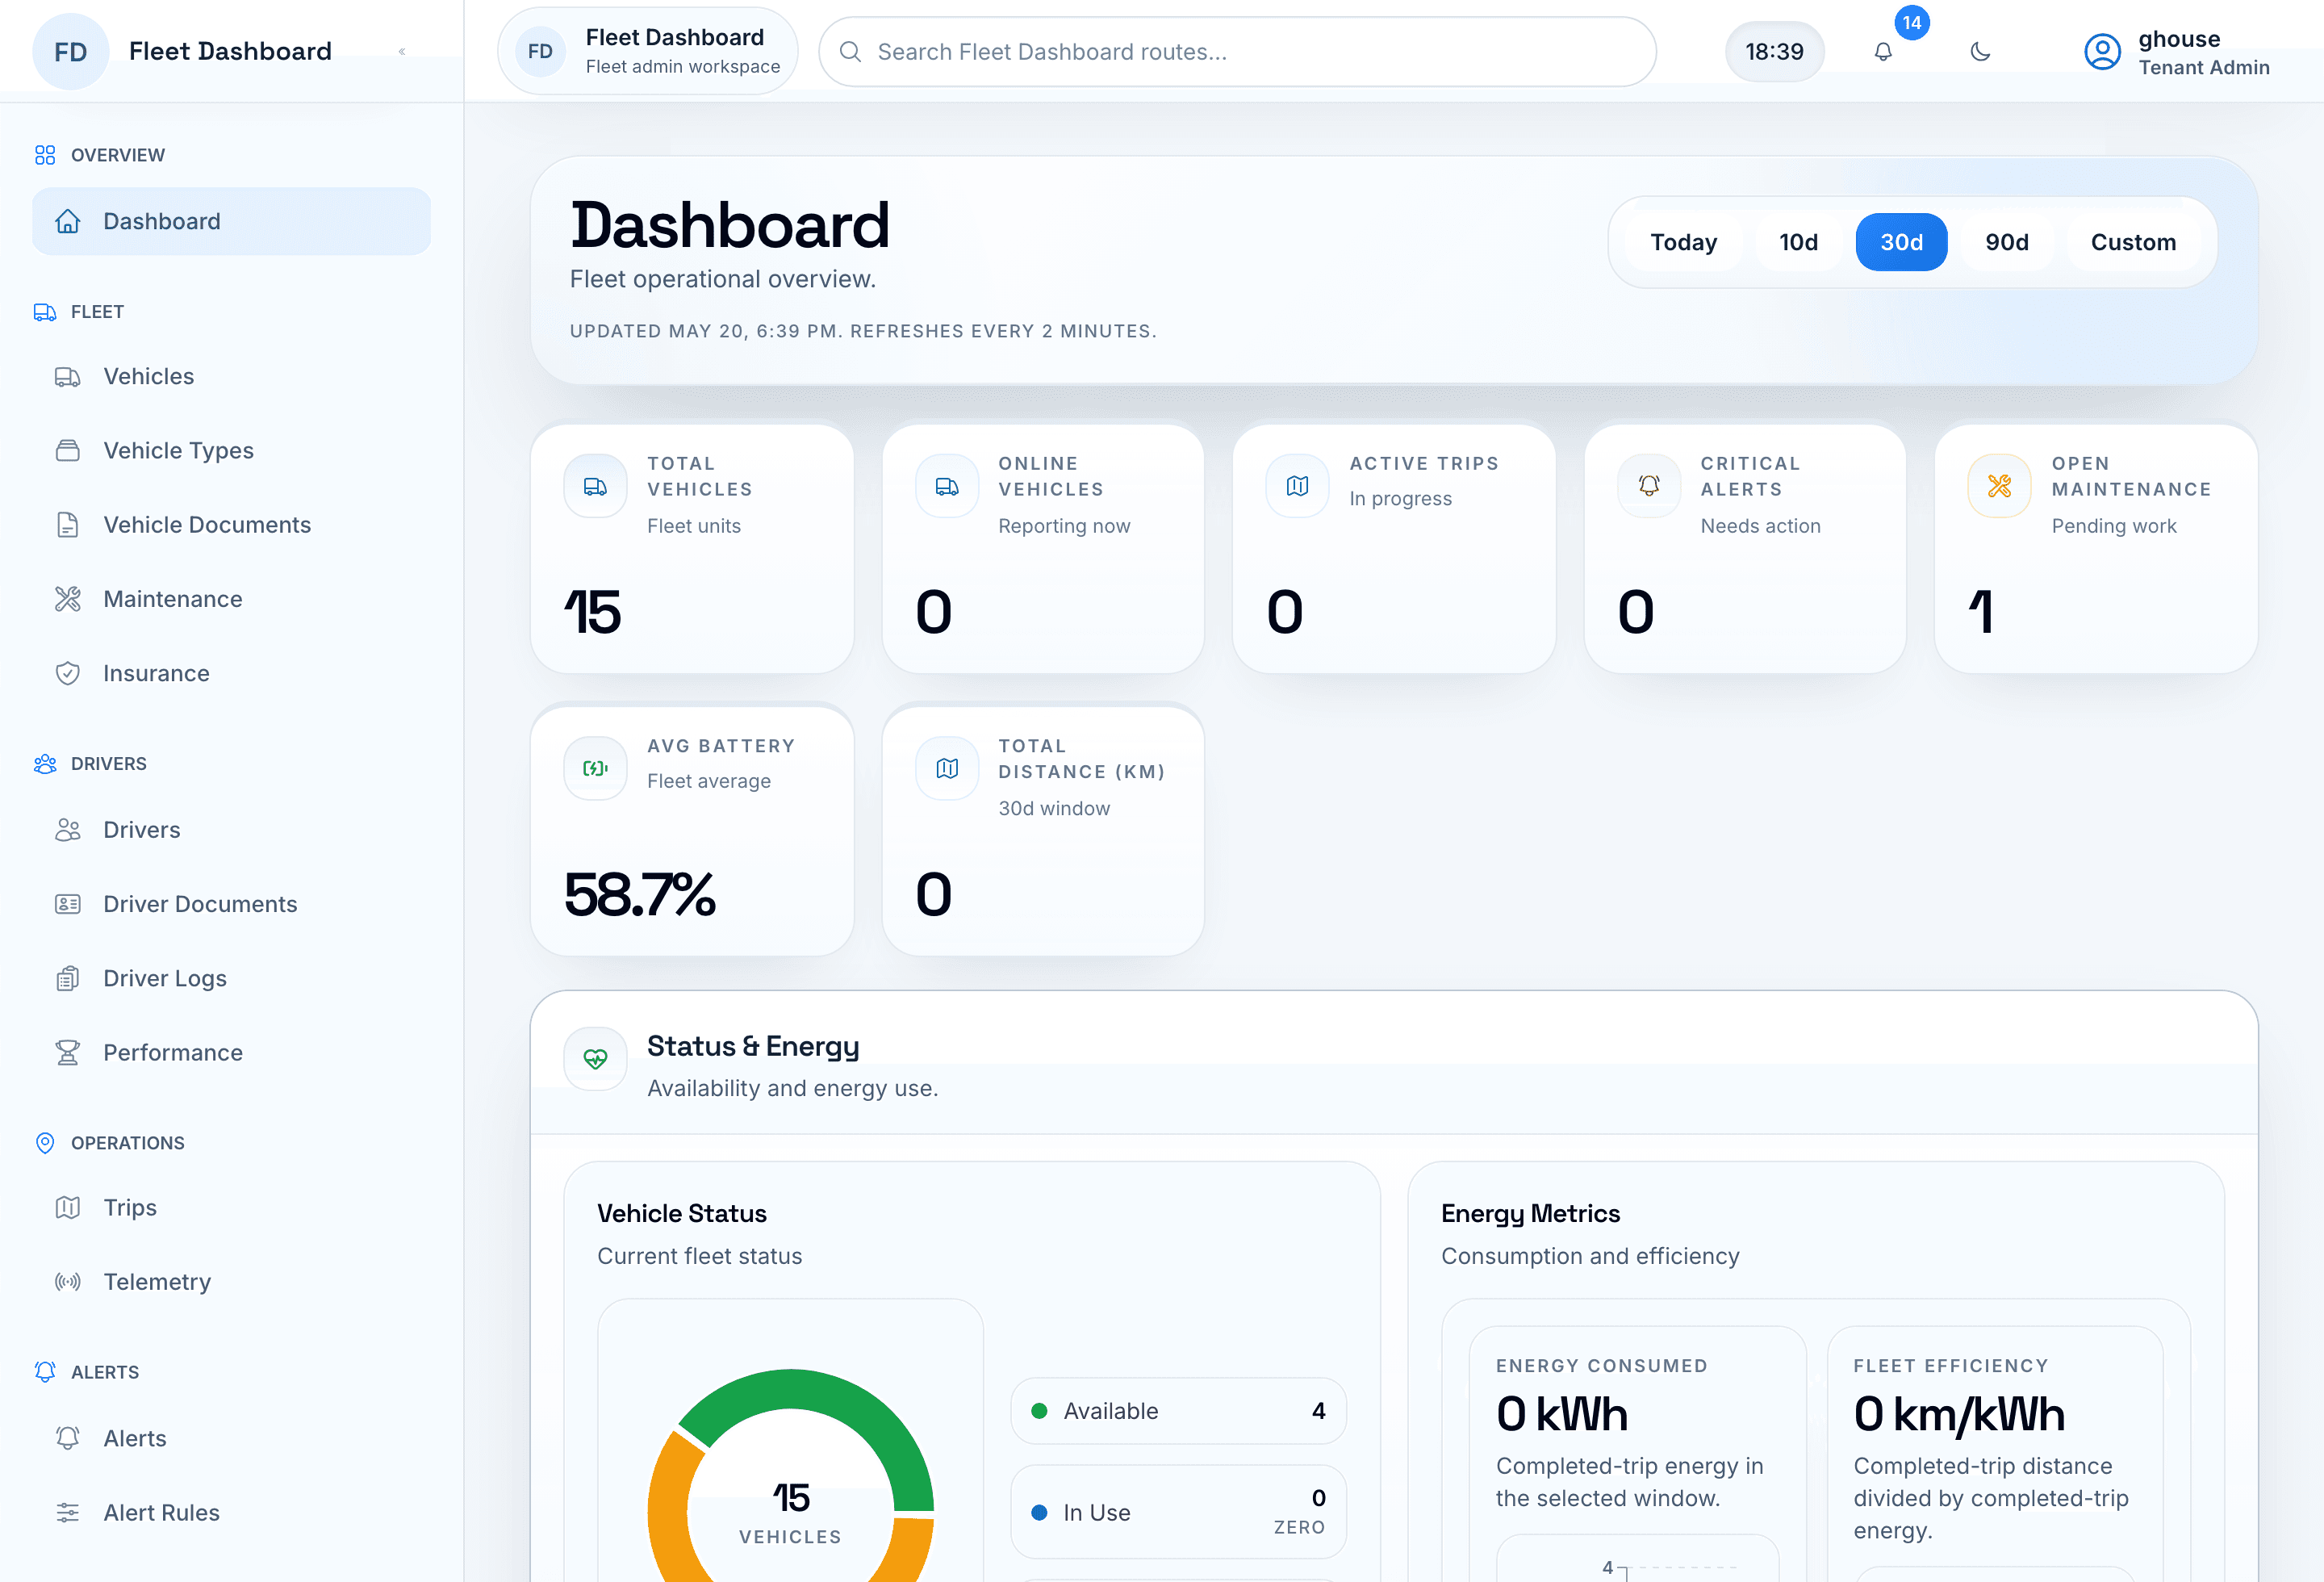The height and width of the screenshot is (1582, 2324).
Task: Collapse the sidebar with the chevron
Action: tap(402, 51)
